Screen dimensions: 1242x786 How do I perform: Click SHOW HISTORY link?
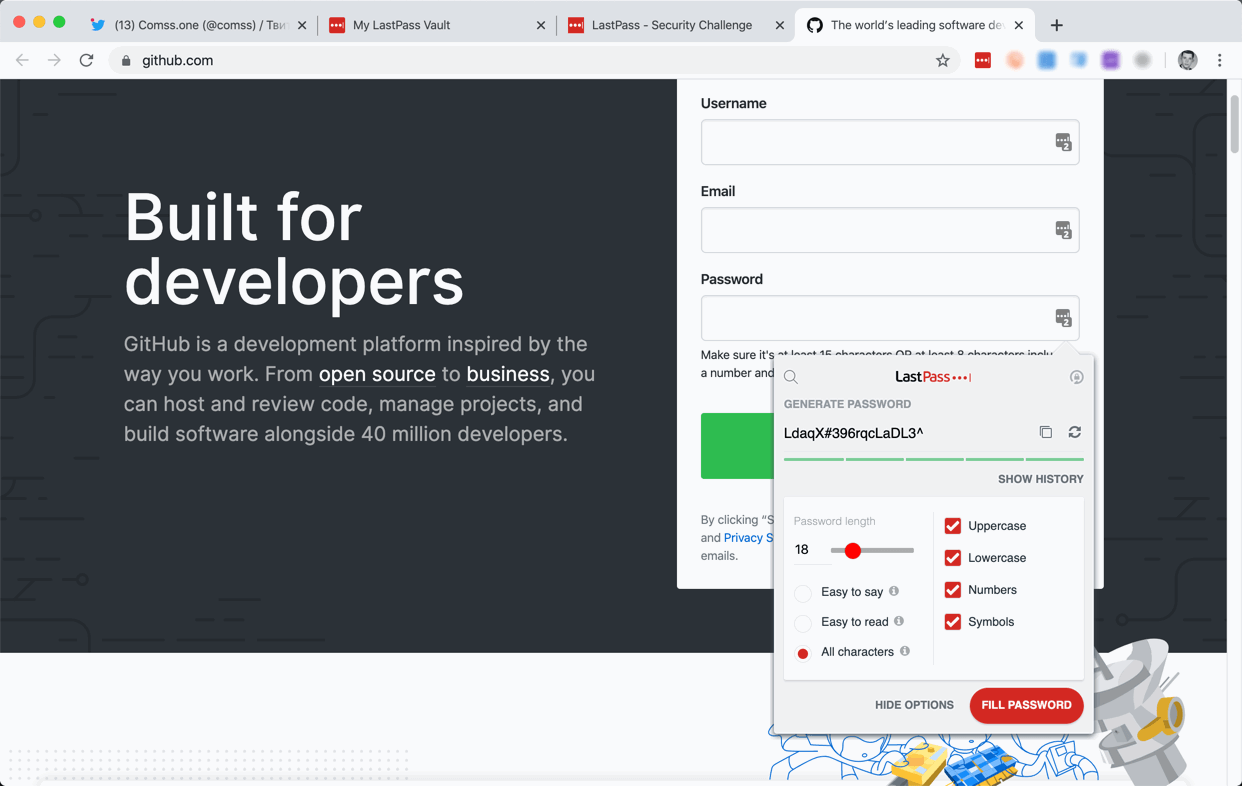pos(1040,479)
